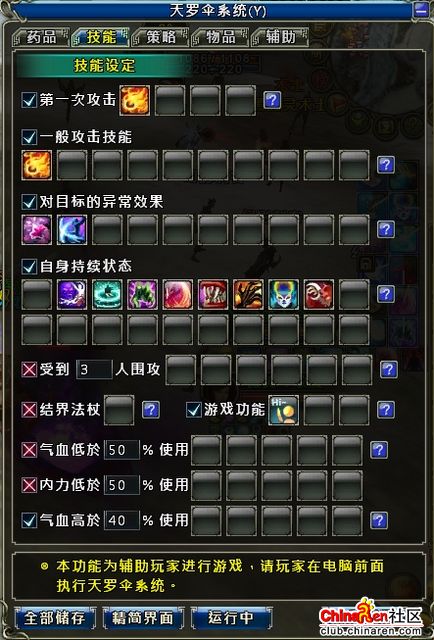Click the 气血低於 percentage input field

[122, 450]
